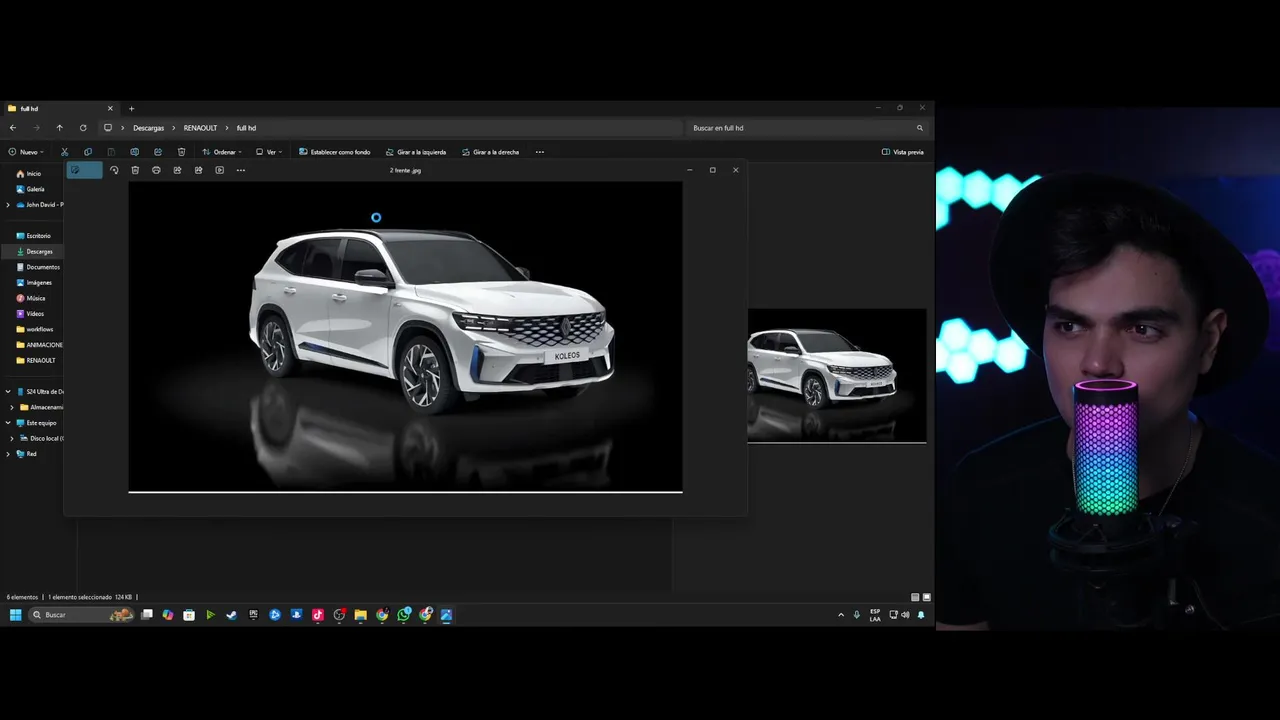Go up one folder level in Explorer
The width and height of the screenshot is (1280, 720).
pyautogui.click(x=59, y=128)
